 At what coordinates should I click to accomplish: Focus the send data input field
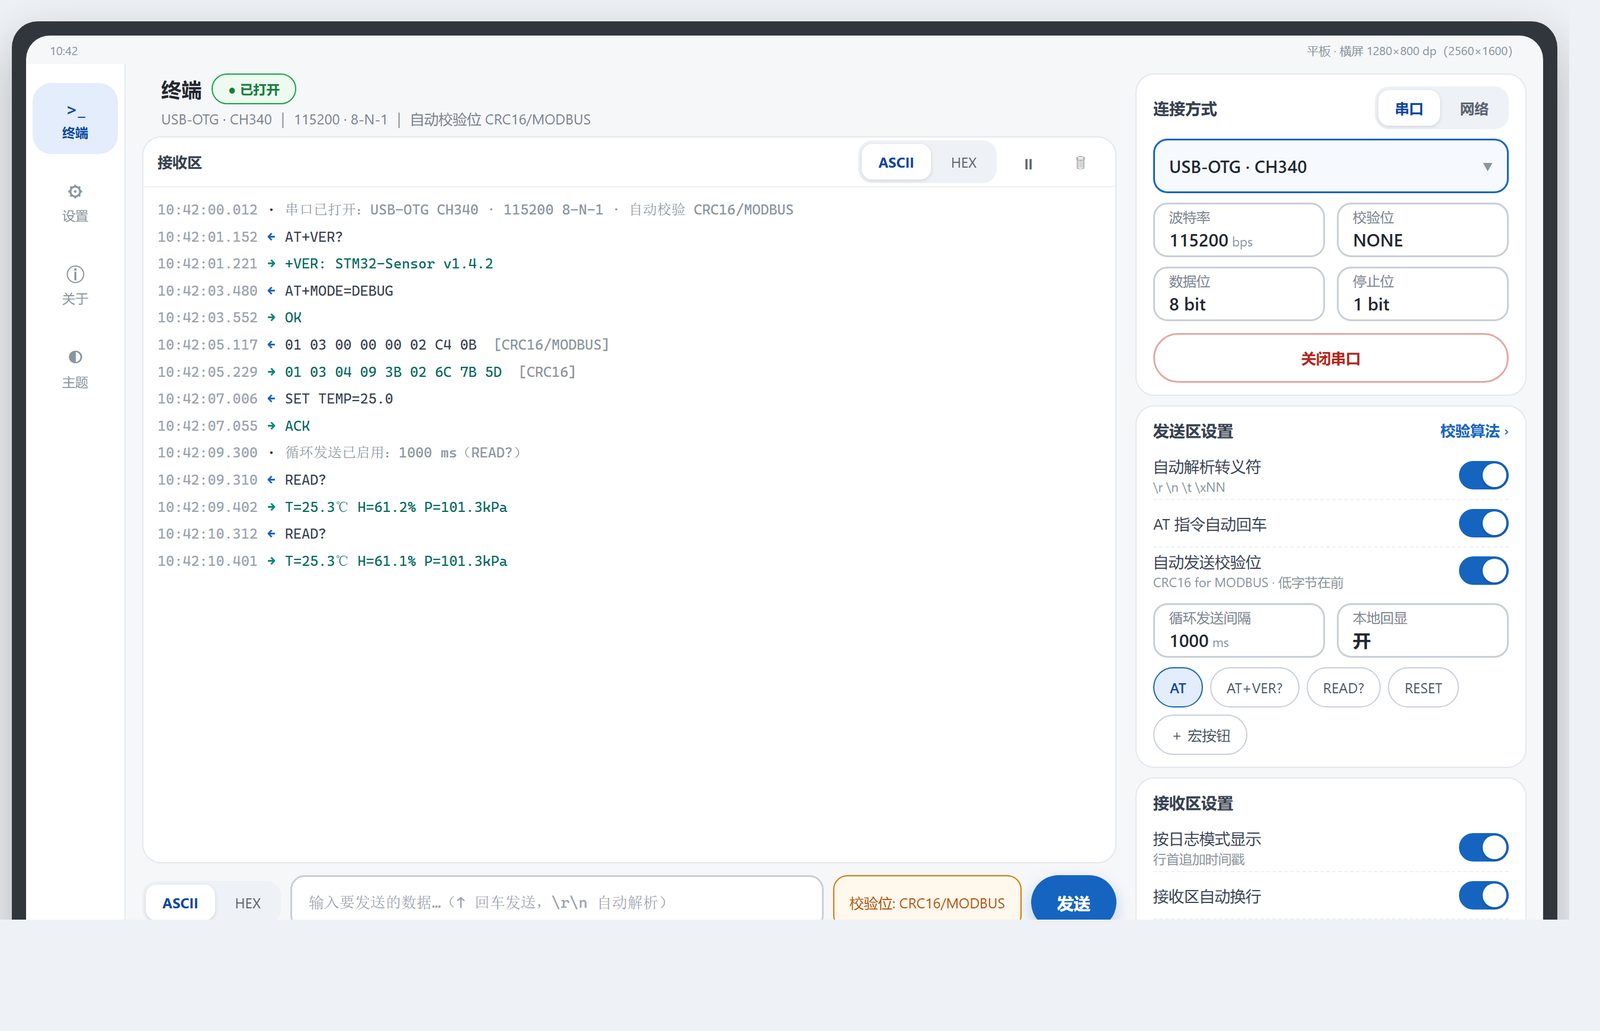tap(557, 900)
